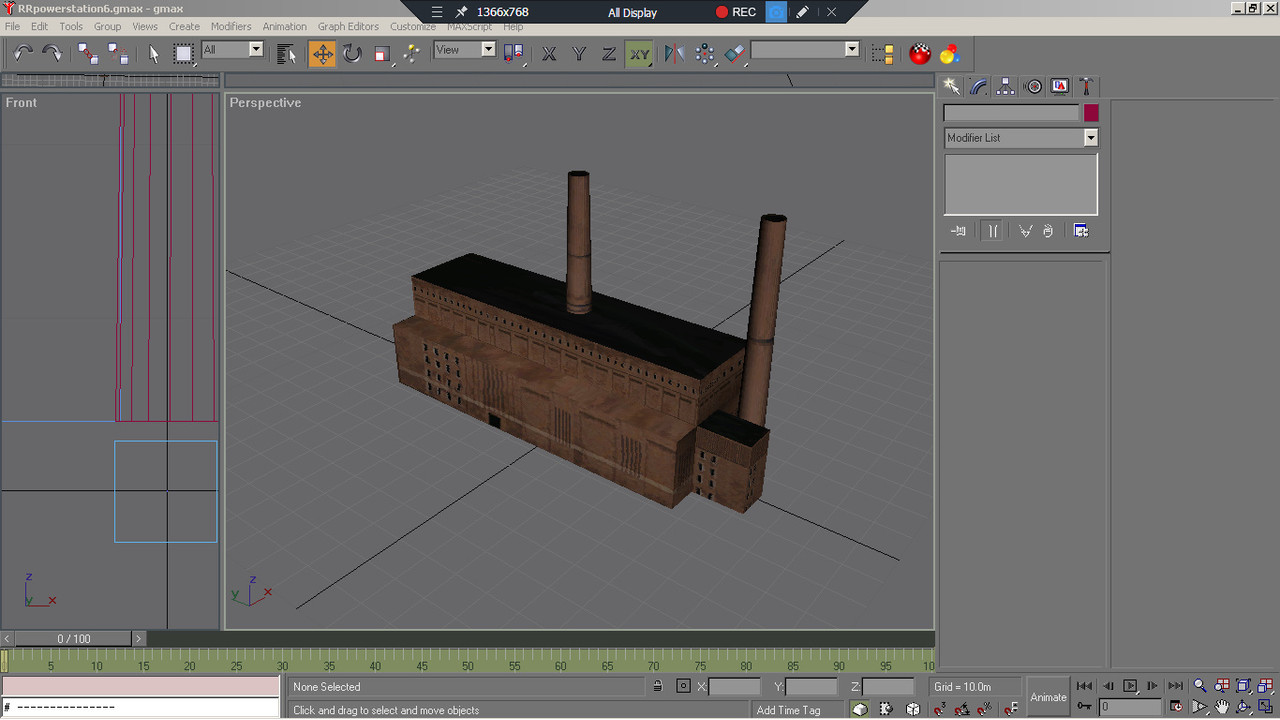Activate the Select and Manipulate tool
Screen dimensions: 1280x720
[411, 53]
